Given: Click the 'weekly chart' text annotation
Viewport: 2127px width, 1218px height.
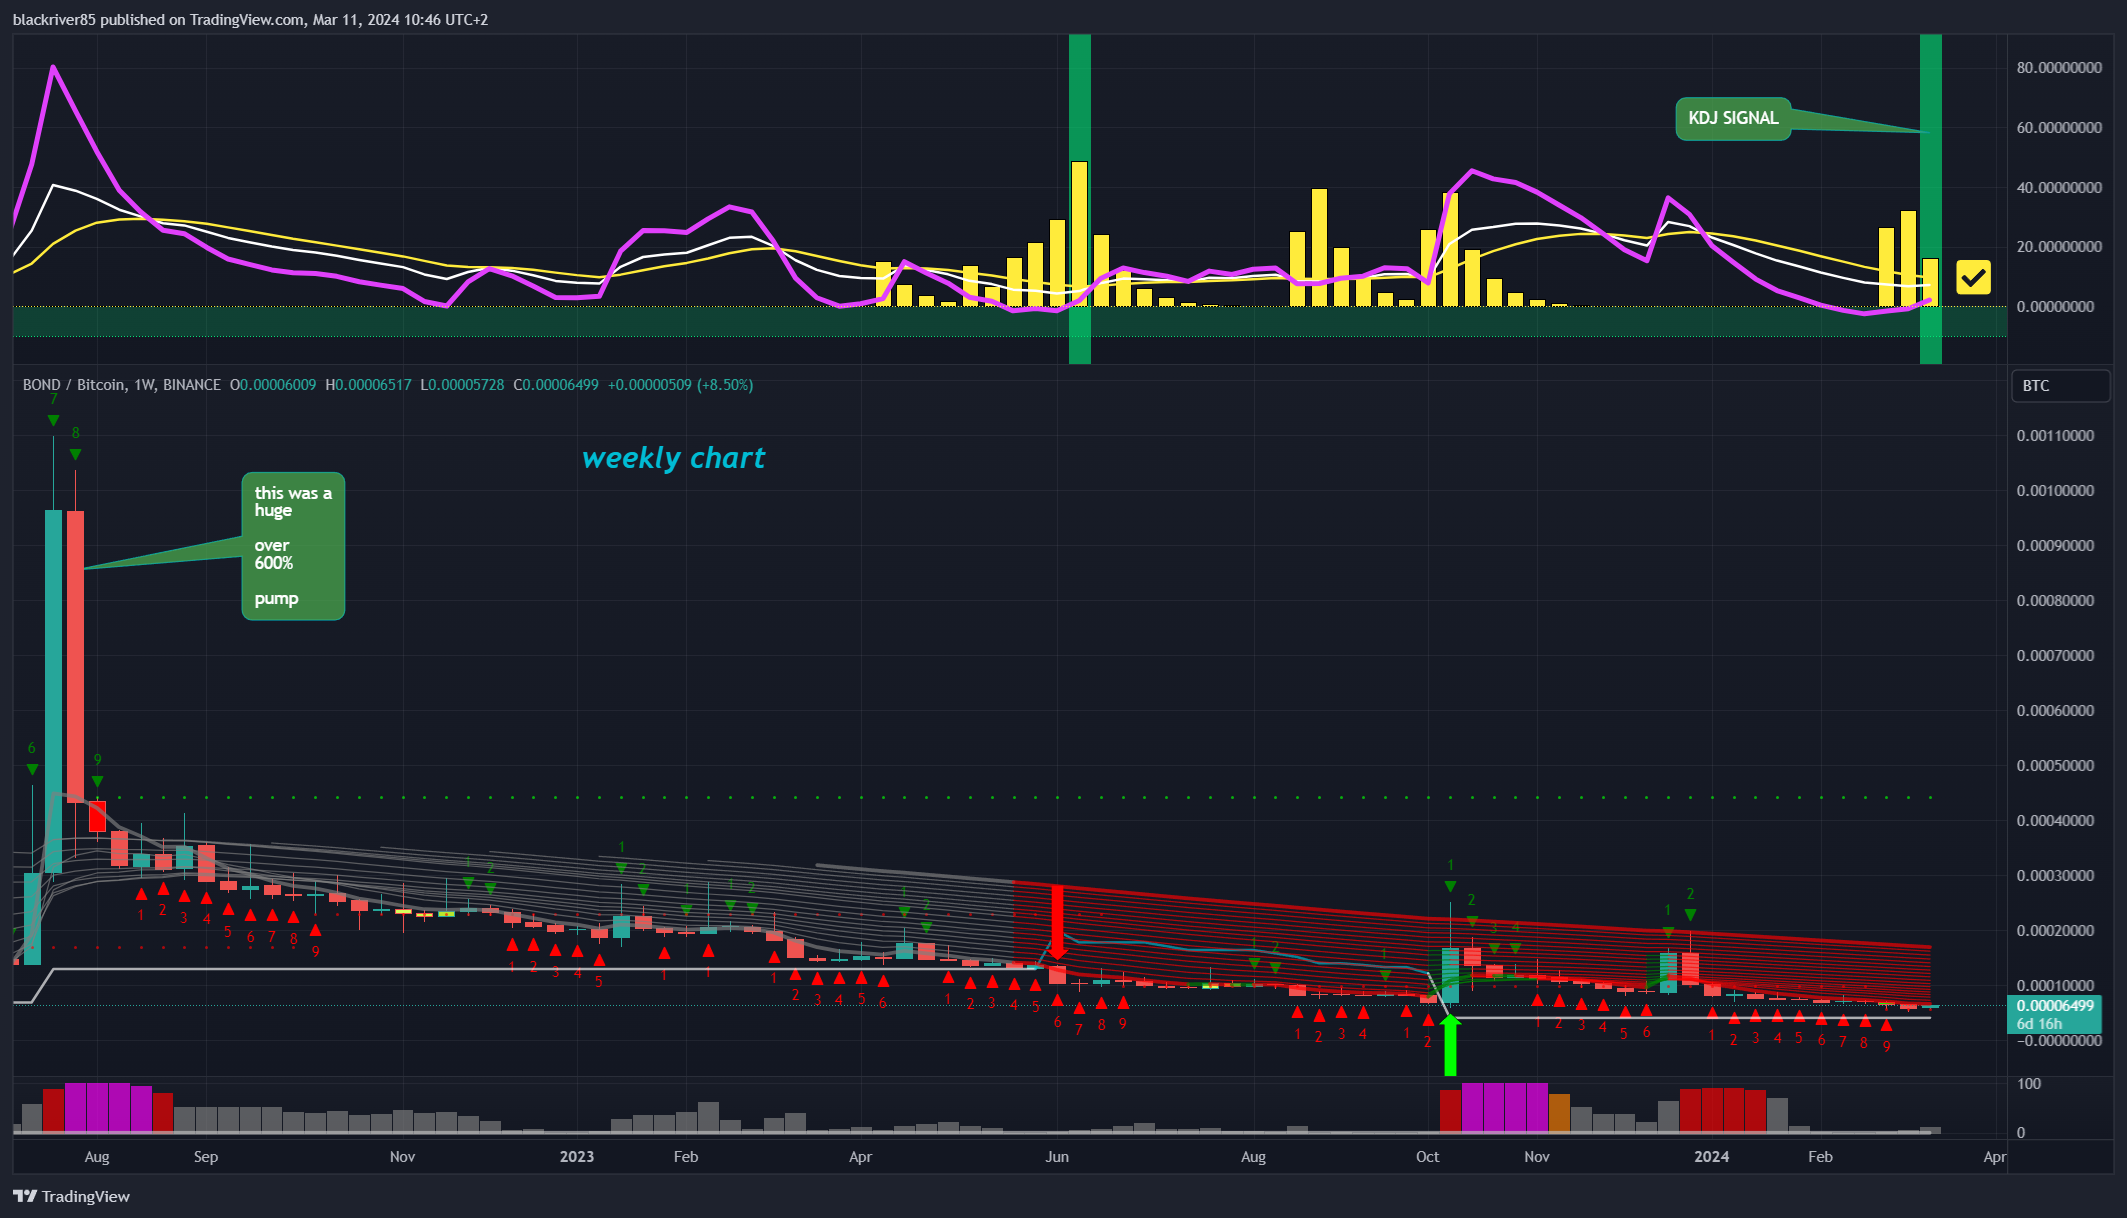Looking at the screenshot, I should pyautogui.click(x=673, y=458).
